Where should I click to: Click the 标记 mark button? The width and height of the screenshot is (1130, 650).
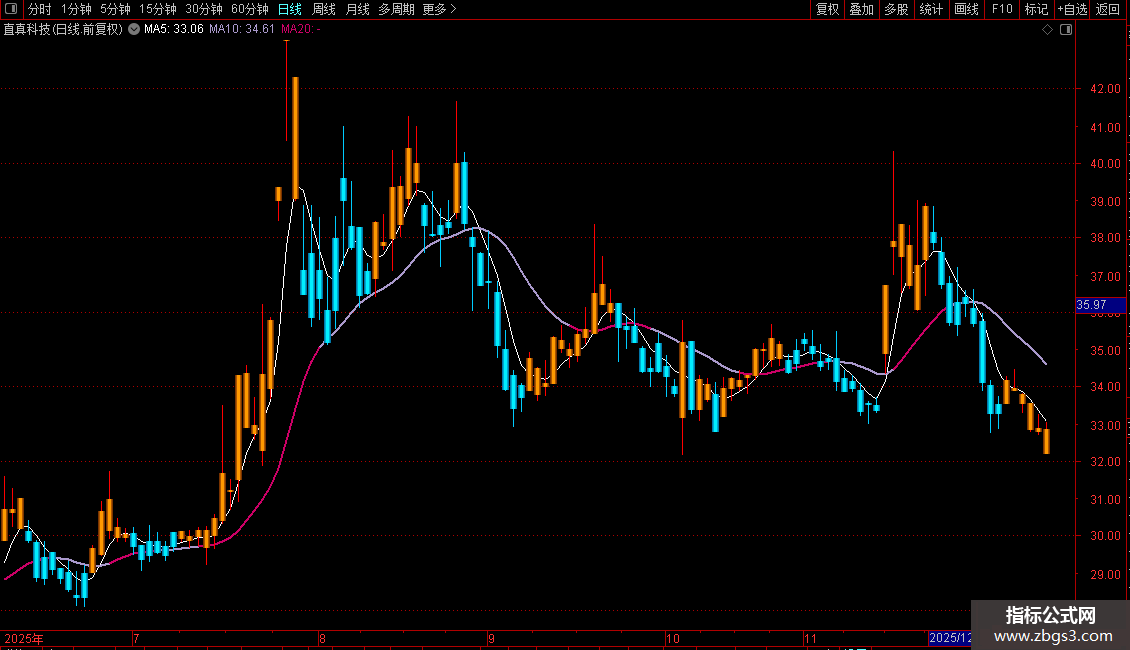(1036, 9)
